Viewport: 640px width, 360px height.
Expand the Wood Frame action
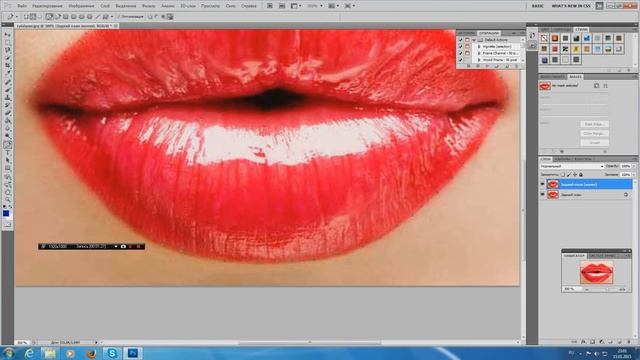pos(479,60)
